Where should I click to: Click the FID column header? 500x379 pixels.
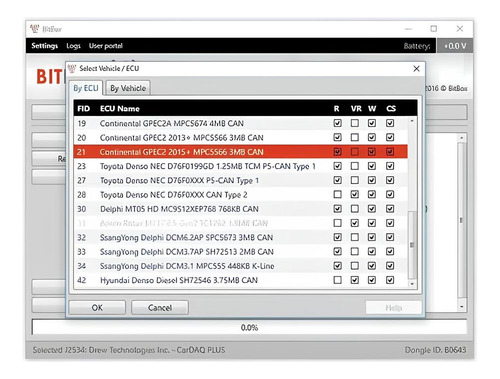coord(83,109)
